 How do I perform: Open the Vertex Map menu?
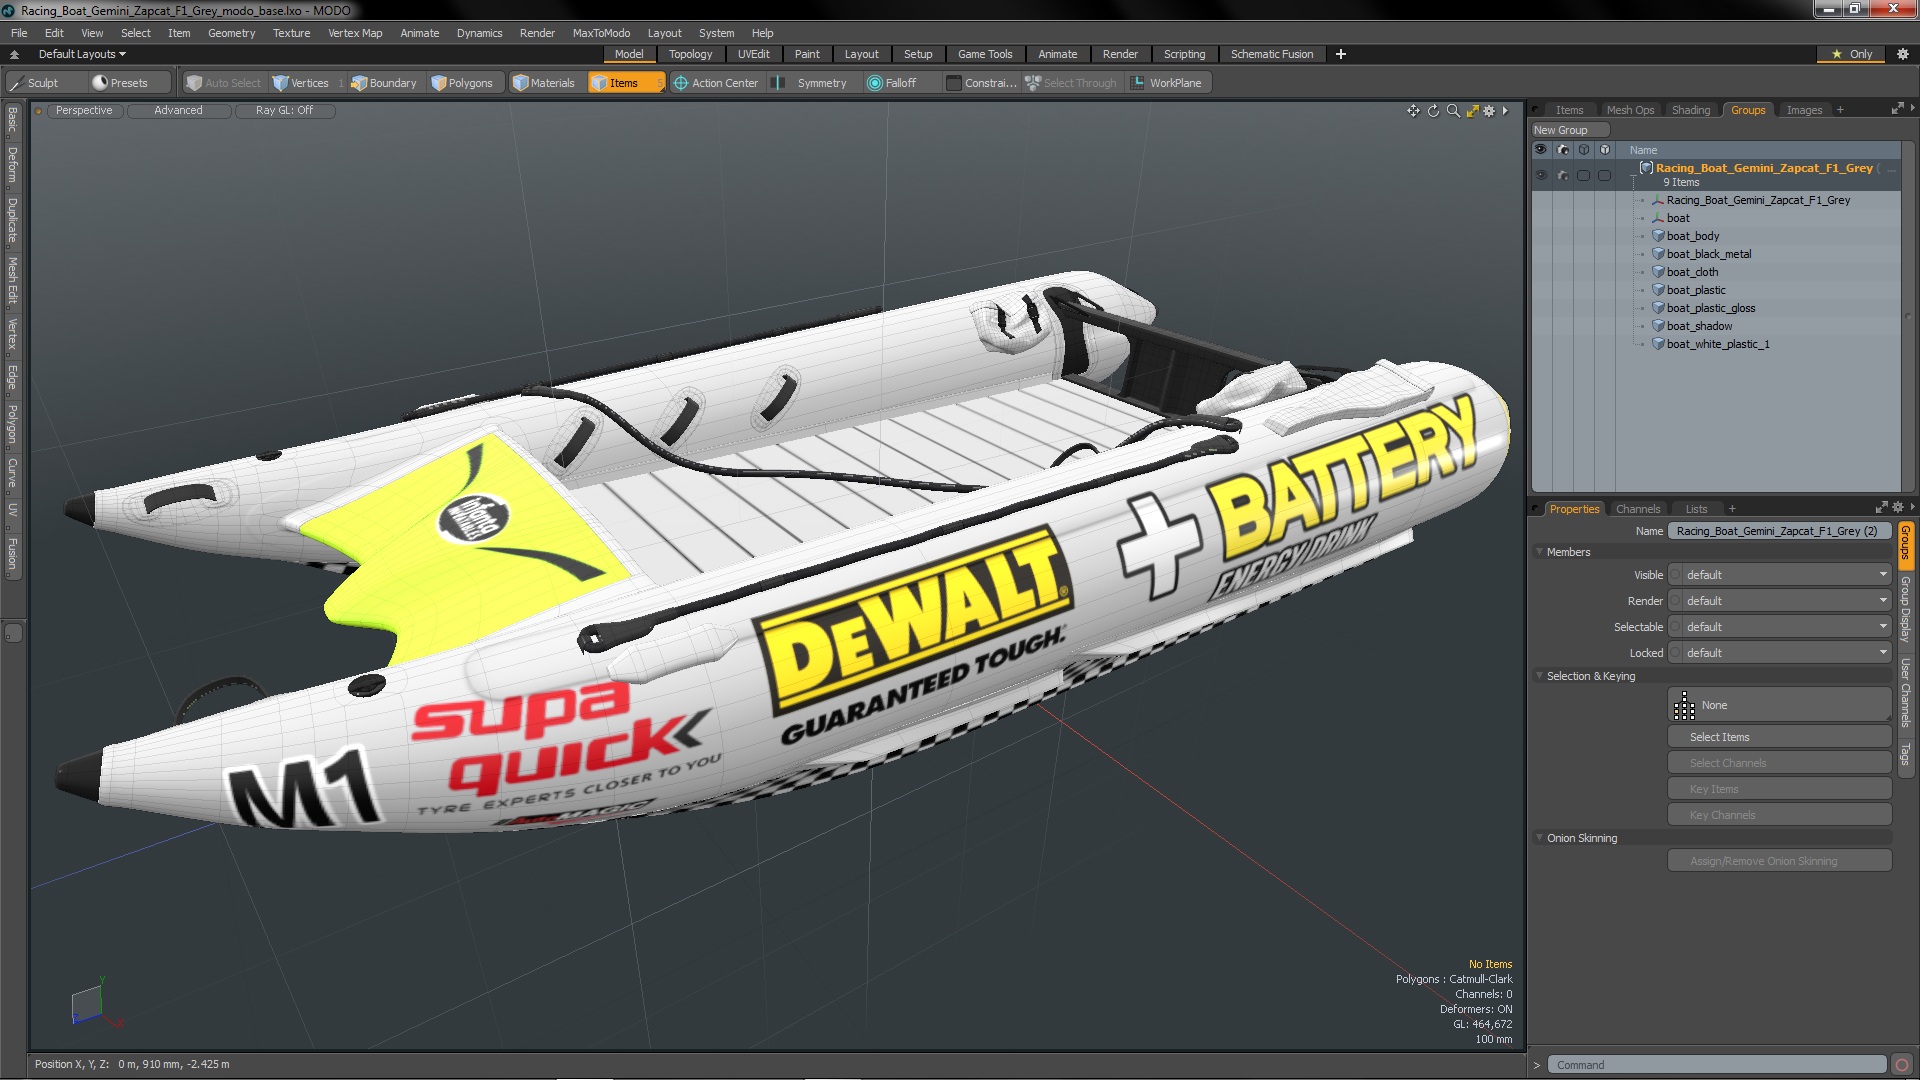[355, 33]
